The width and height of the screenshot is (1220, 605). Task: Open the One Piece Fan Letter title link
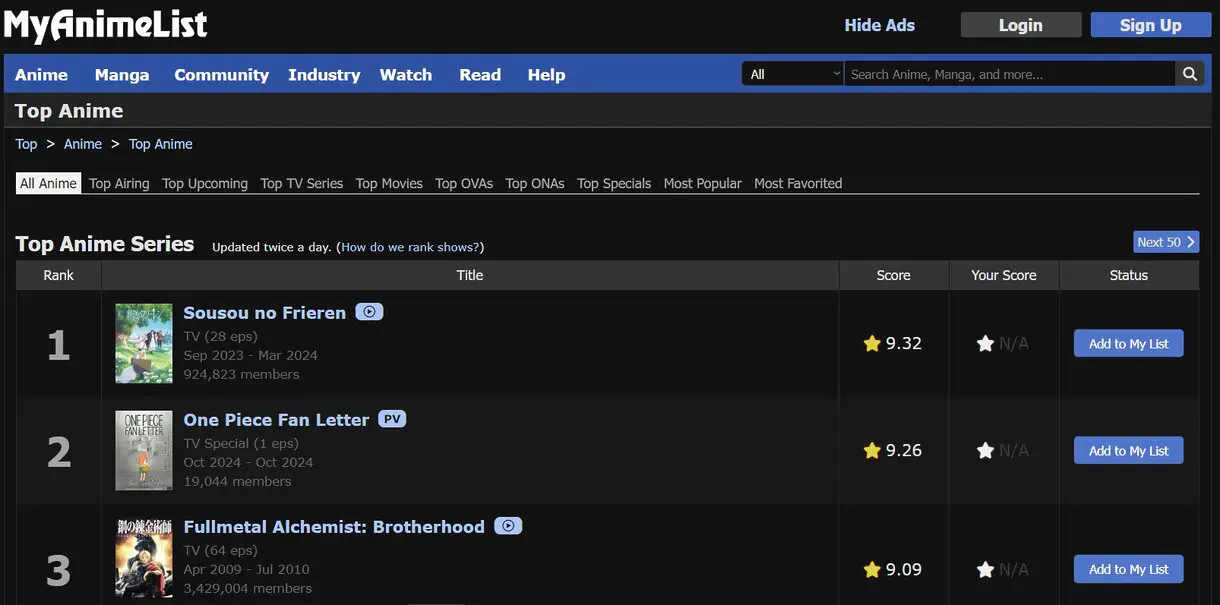click(x=276, y=419)
